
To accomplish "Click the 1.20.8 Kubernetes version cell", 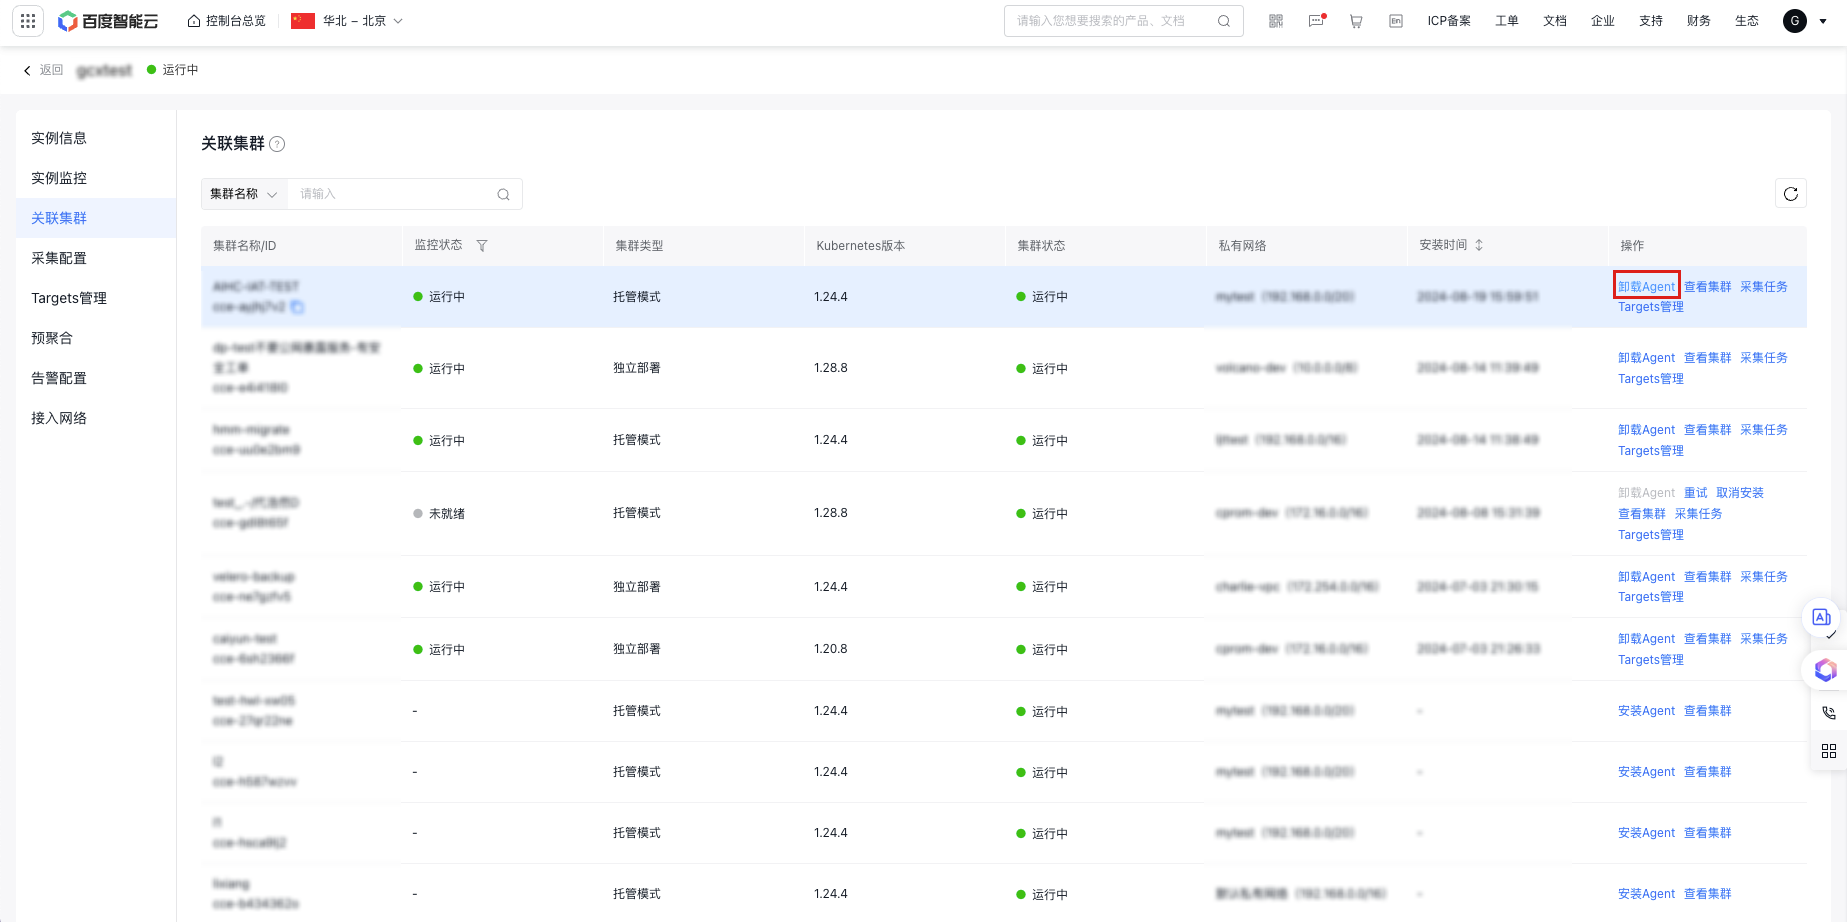I will tap(830, 649).
